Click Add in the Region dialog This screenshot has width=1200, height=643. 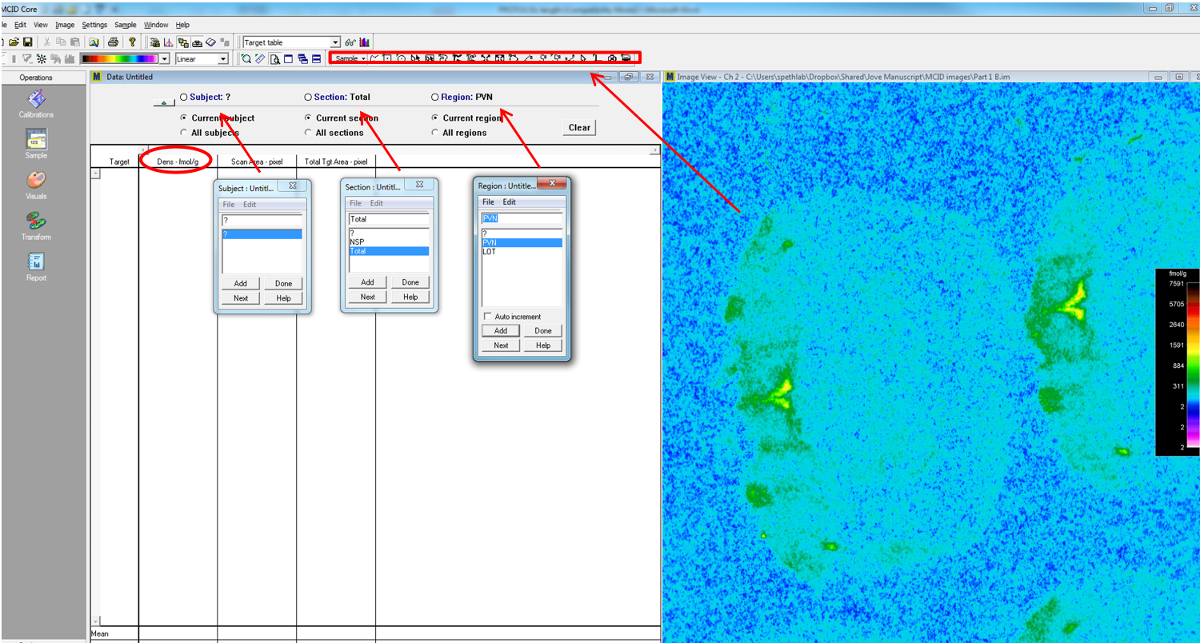click(x=501, y=330)
